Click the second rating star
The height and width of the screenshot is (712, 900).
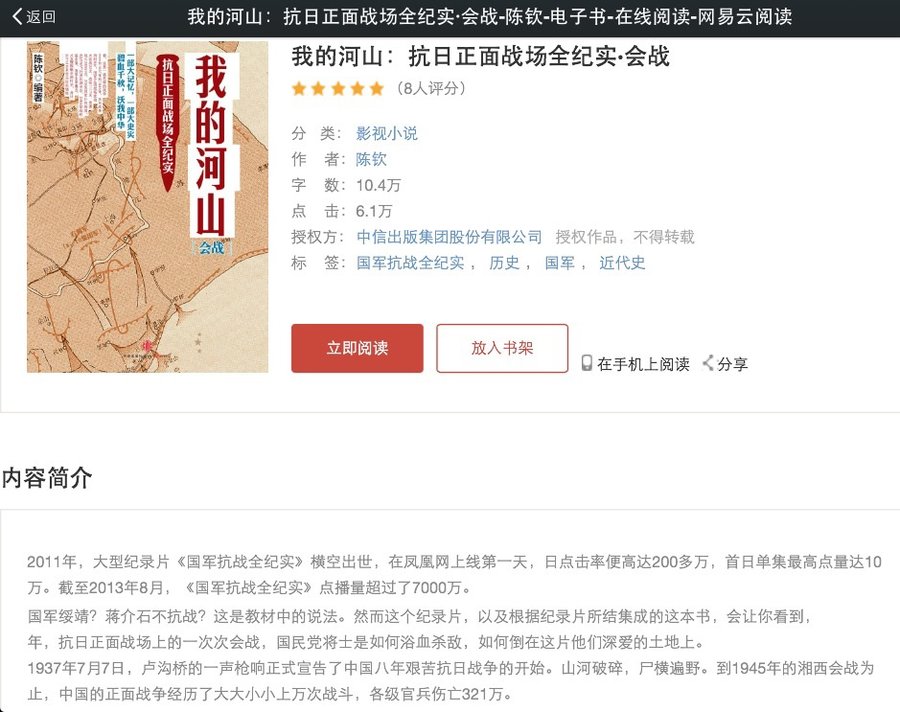318,89
